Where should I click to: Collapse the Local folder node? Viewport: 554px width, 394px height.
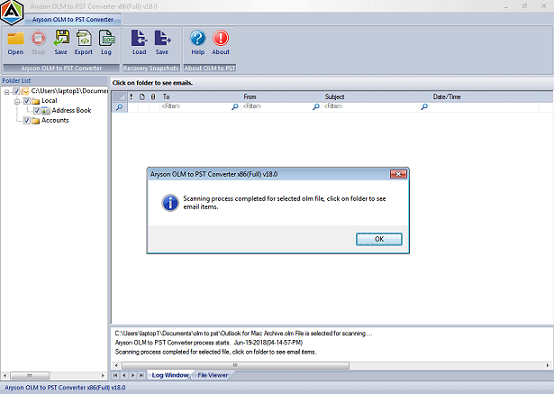[x=17, y=102]
